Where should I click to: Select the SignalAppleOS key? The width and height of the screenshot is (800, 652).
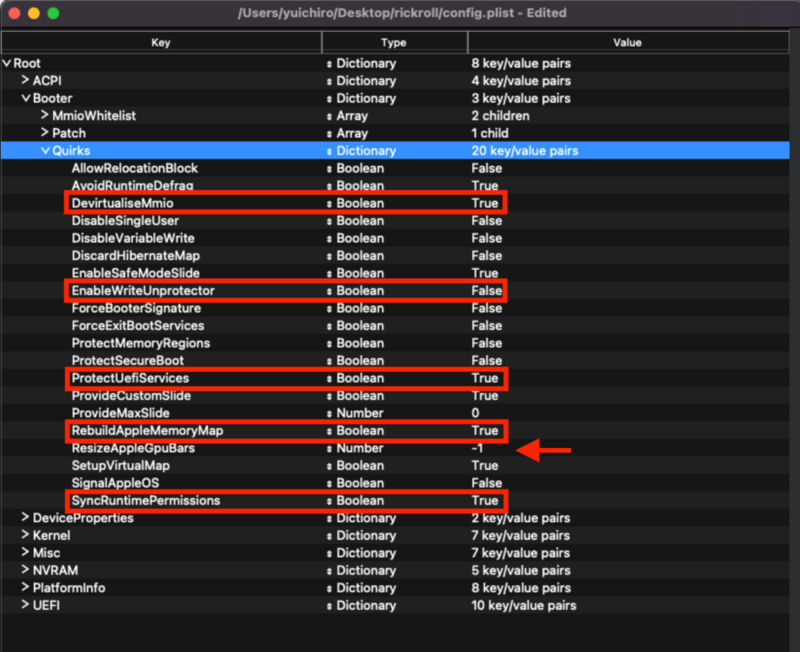coord(115,483)
